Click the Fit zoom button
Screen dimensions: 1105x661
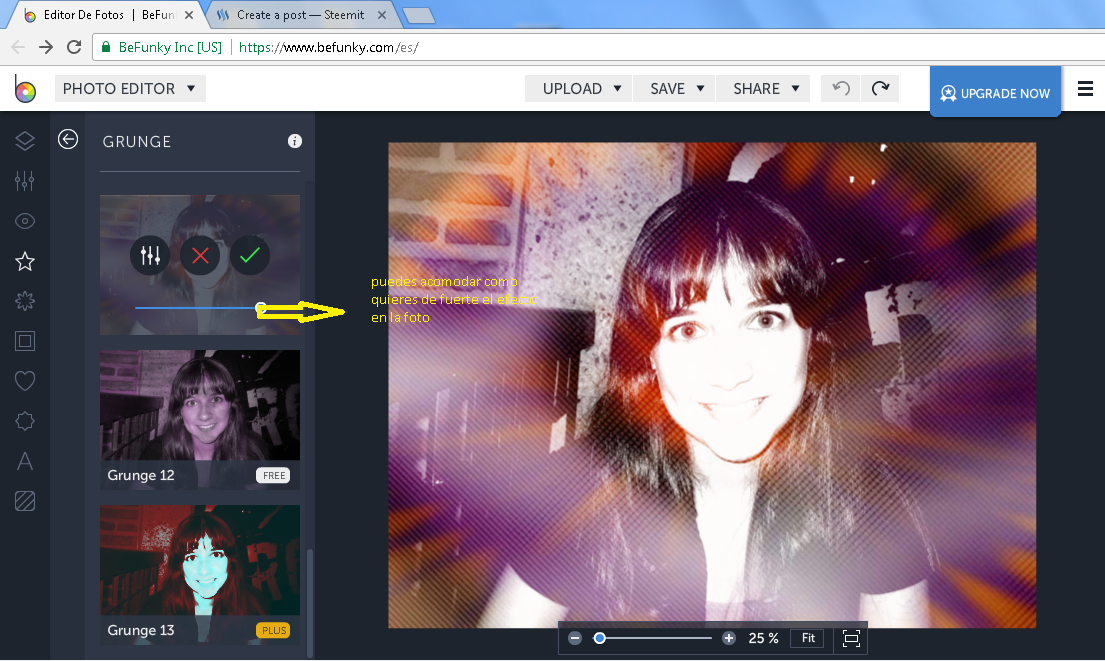[x=808, y=638]
